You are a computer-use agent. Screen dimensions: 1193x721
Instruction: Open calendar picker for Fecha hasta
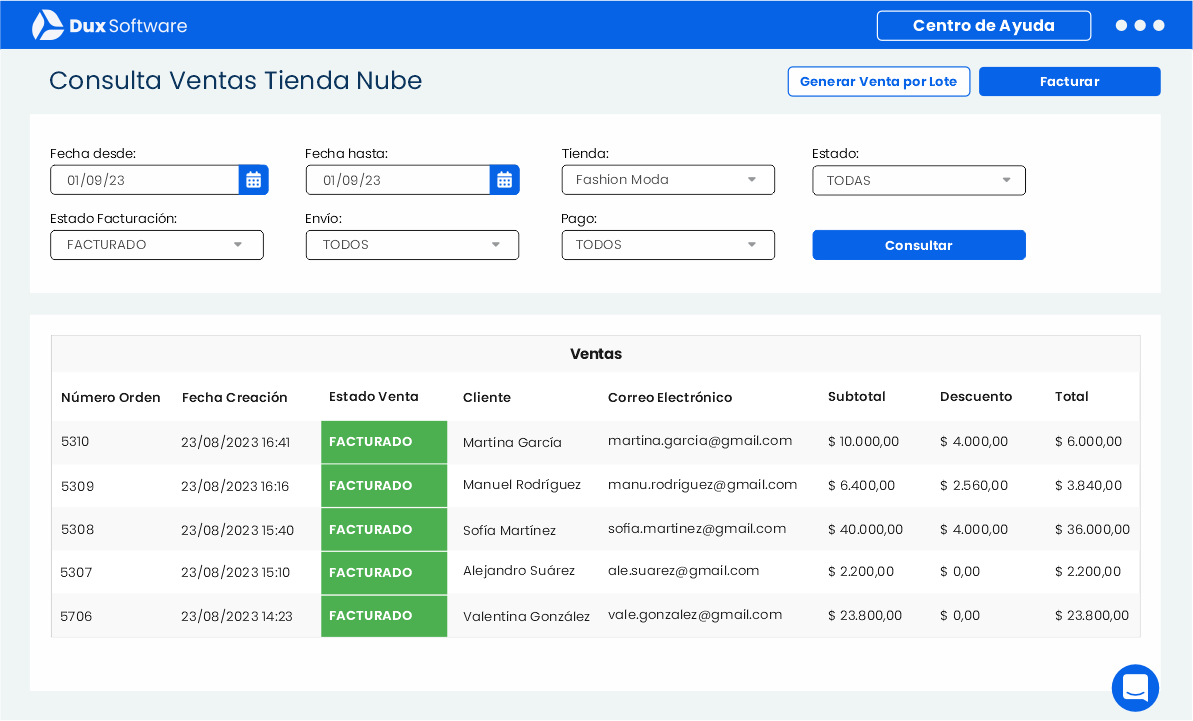tap(504, 180)
